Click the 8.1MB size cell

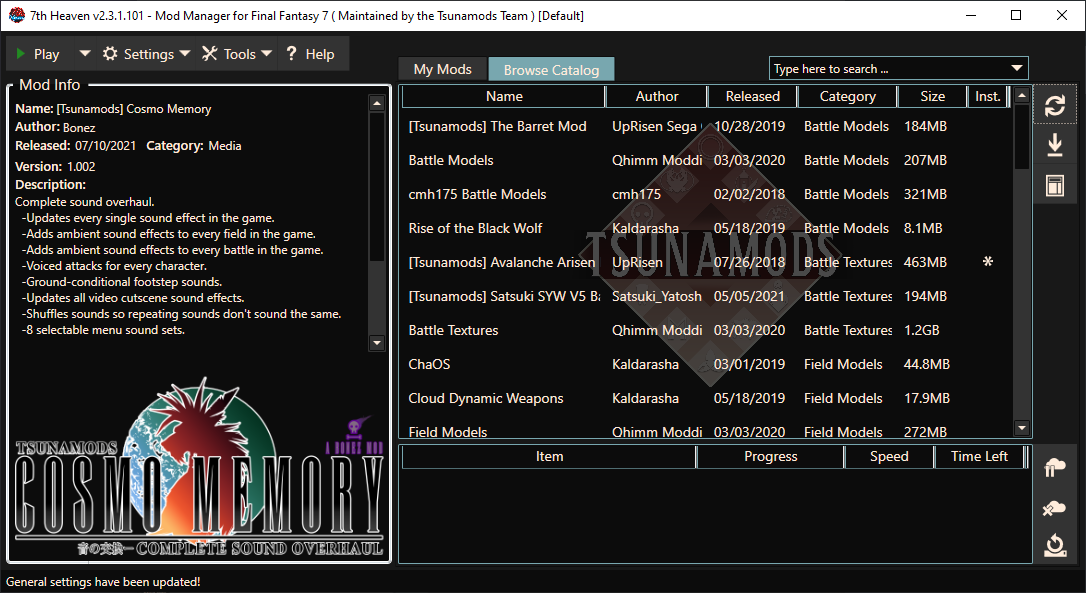pos(923,228)
